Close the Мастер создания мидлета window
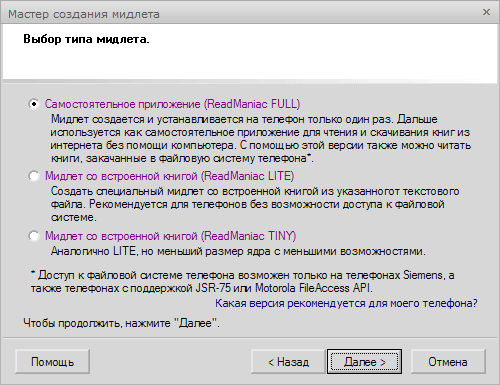Viewport: 500px width, 385px height. (x=486, y=12)
